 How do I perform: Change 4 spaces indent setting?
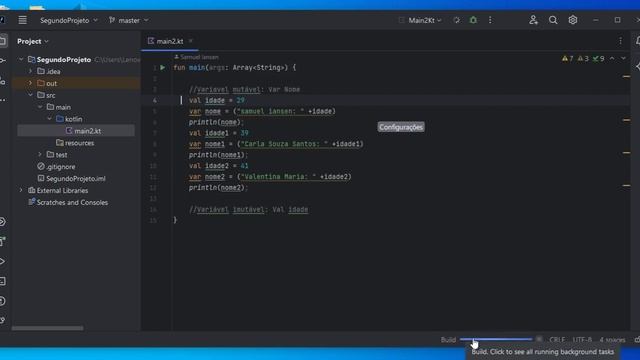tap(612, 340)
